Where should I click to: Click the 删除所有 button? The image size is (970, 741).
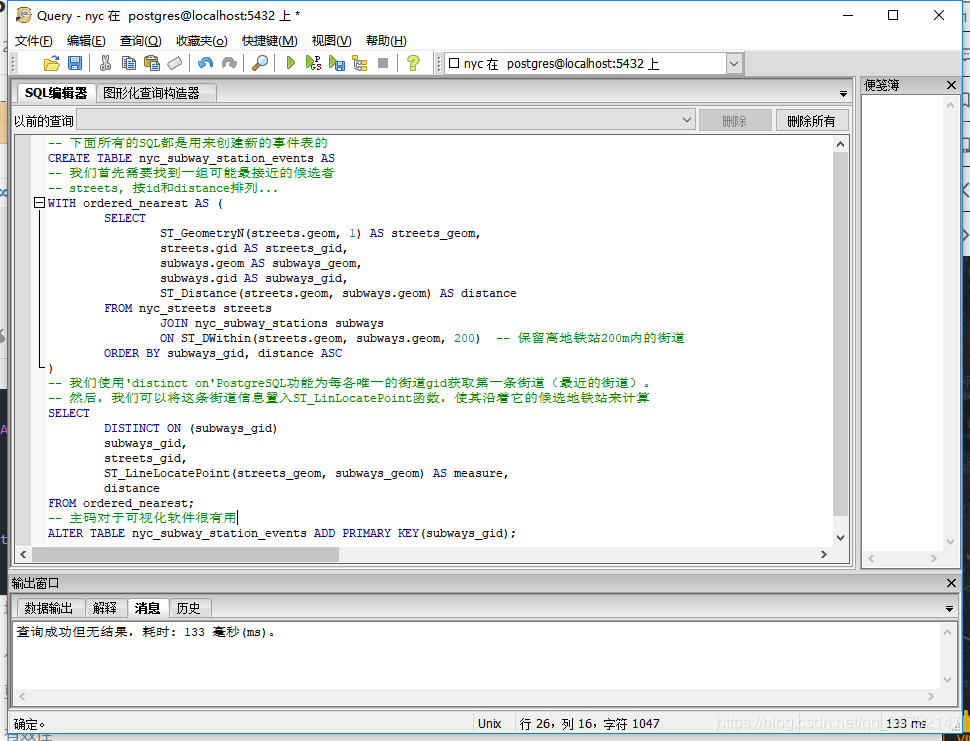(x=812, y=121)
